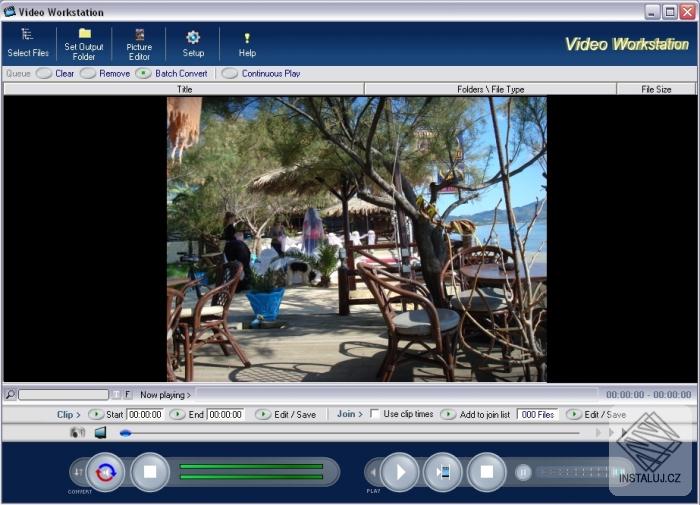Open Setup with the gear icon

click(193, 44)
